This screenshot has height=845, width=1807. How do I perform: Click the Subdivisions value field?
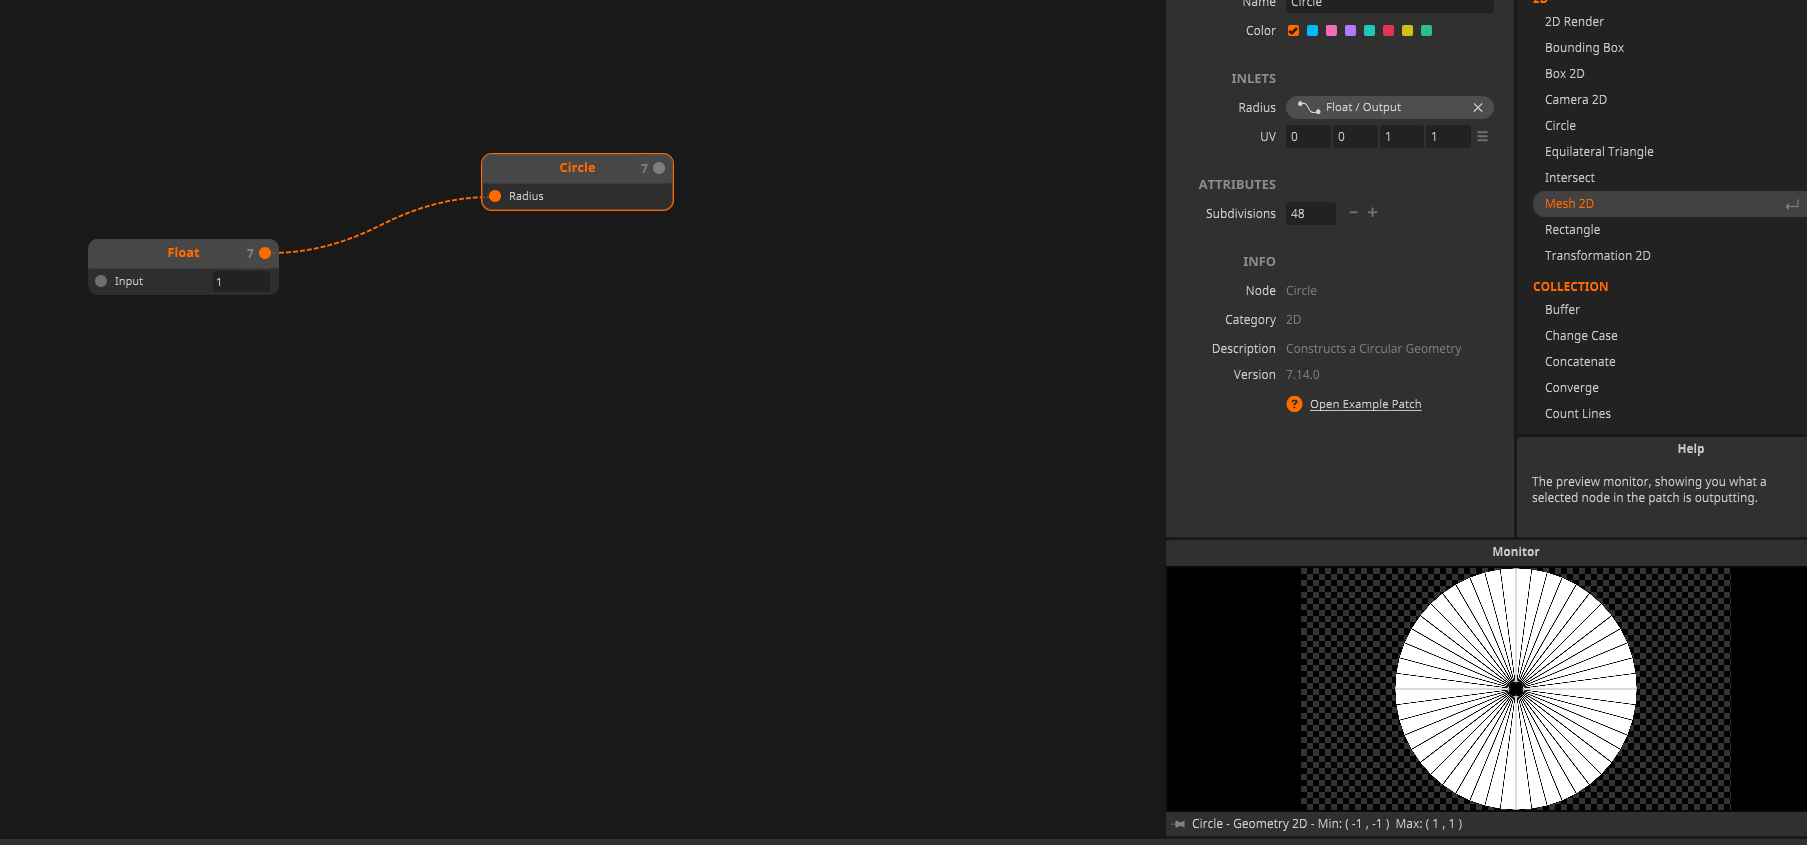[1310, 214]
